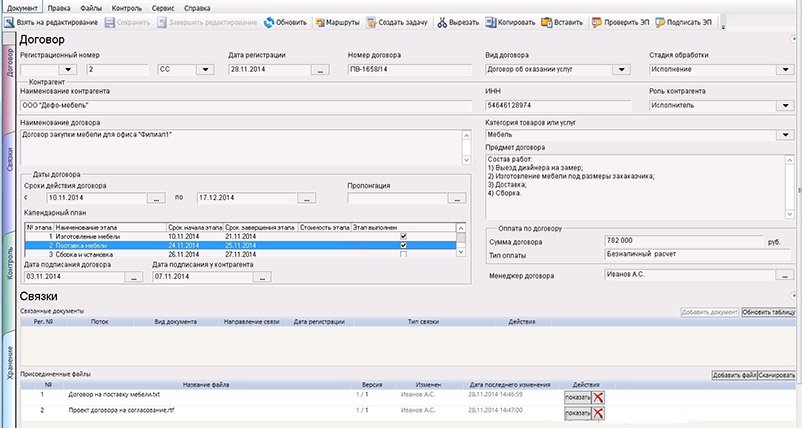
Task: Open the Справка menu
Action: pyautogui.click(x=197, y=8)
